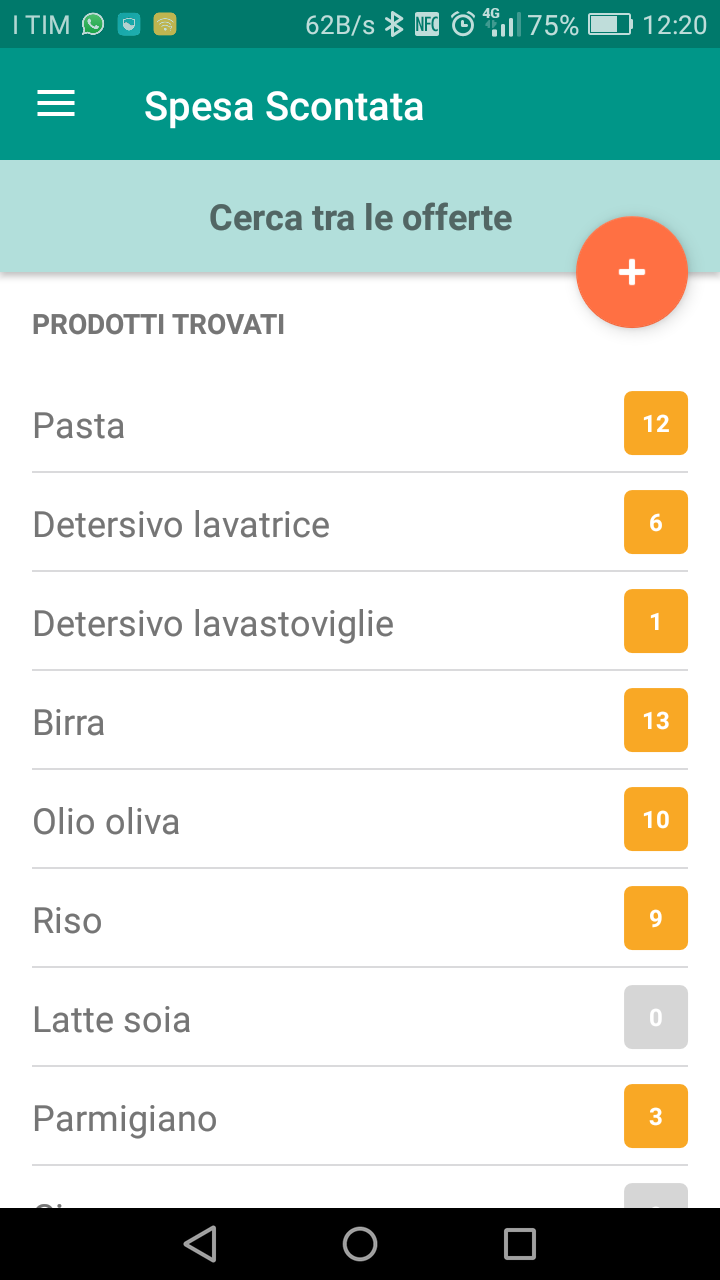Image resolution: width=720 pixels, height=1280 pixels.
Task: Tap the Bluetooth status icon
Action: pos(395,25)
